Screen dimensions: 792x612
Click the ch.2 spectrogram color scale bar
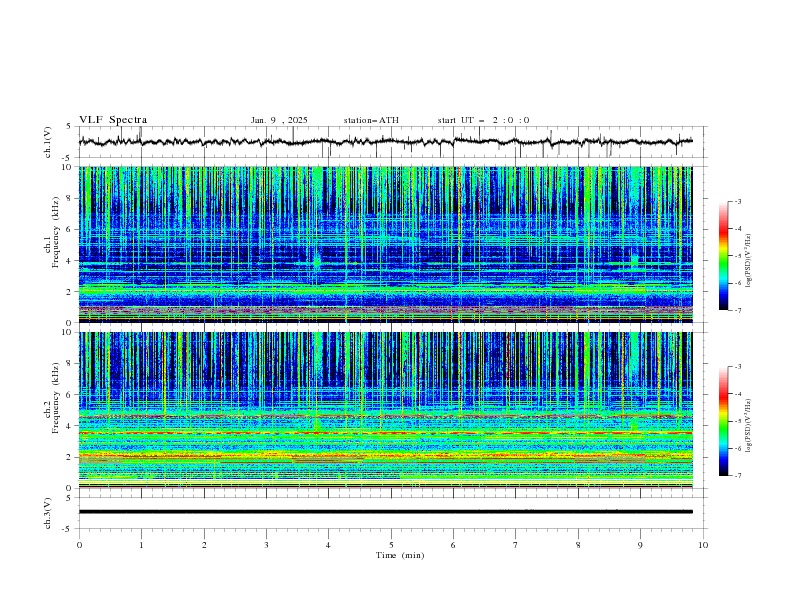point(724,421)
